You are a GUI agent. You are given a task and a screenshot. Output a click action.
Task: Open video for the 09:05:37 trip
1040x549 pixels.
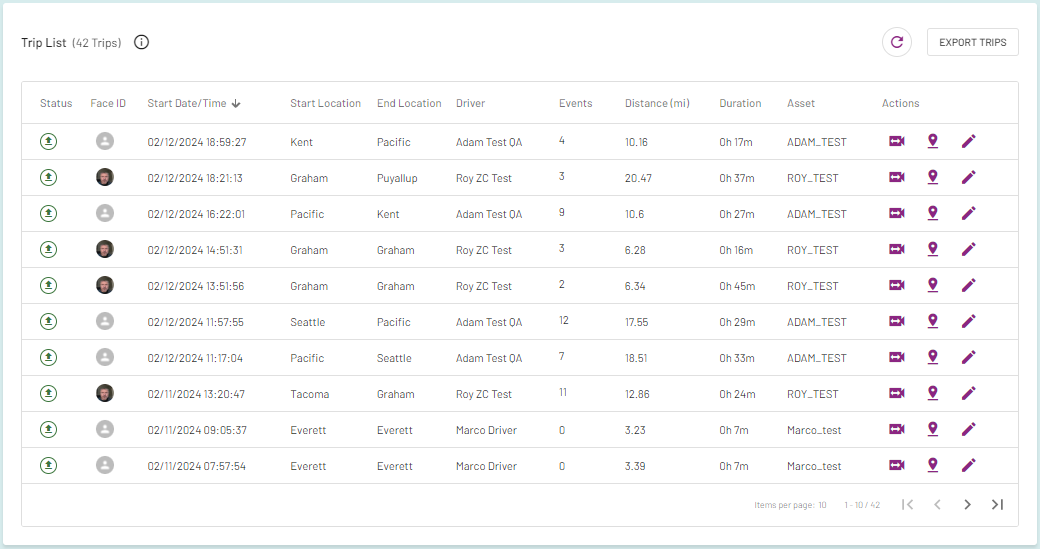click(897, 429)
